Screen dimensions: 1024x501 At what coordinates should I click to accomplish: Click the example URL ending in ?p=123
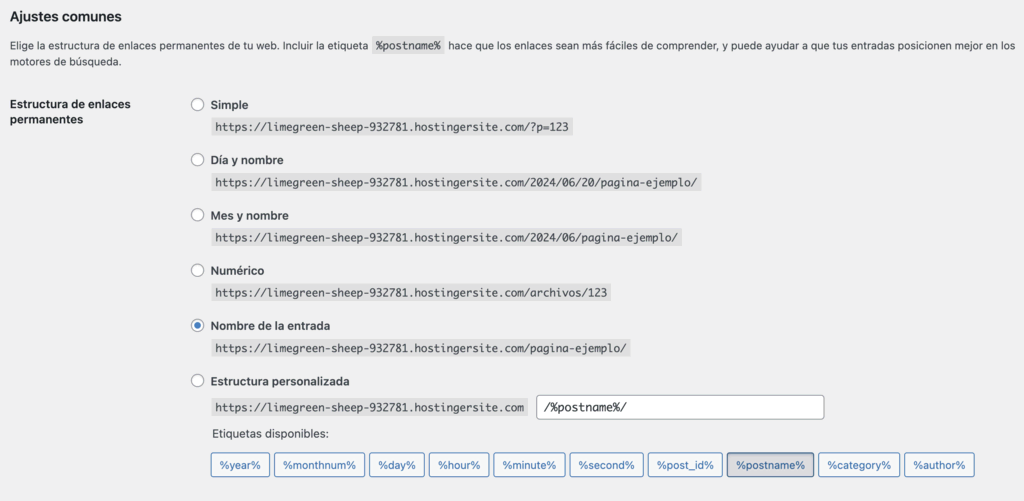[x=392, y=127]
